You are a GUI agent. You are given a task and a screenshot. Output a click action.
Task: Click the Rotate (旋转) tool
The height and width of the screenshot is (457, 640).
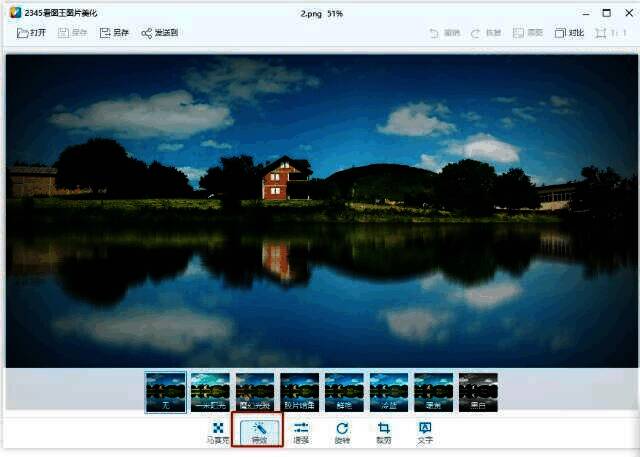342,432
